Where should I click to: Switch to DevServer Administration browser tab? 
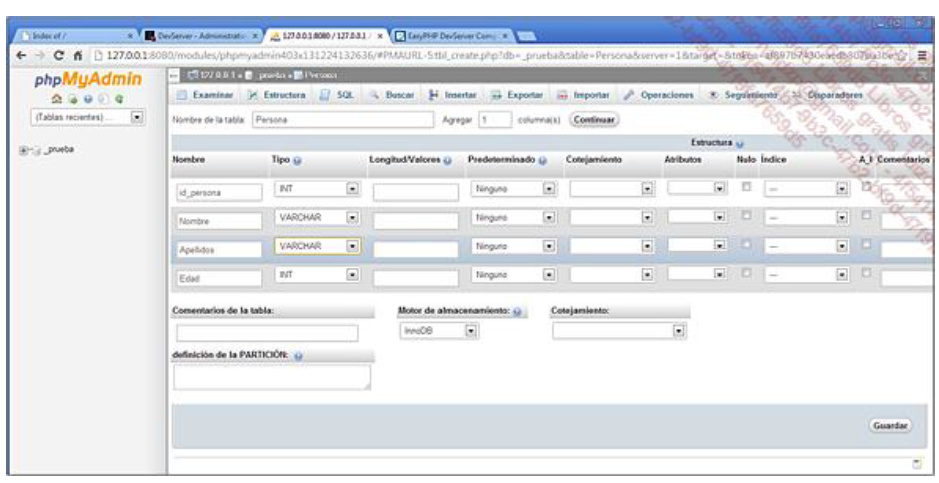click(x=201, y=36)
